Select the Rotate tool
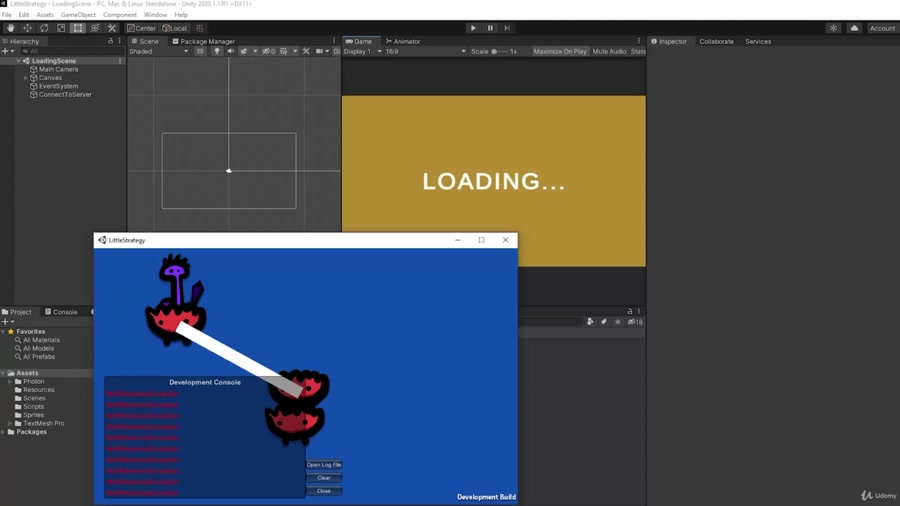This screenshot has height=506, width=900. pyautogui.click(x=44, y=28)
